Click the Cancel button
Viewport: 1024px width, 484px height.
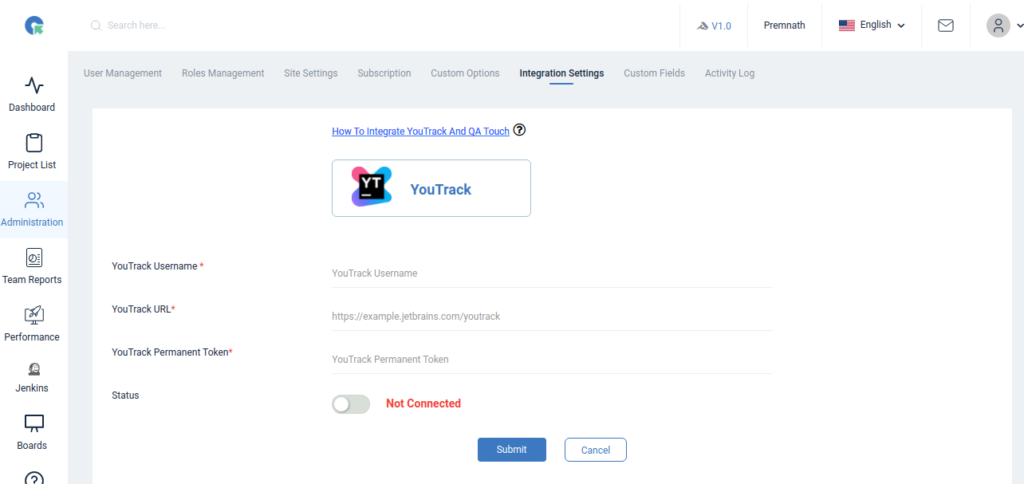pos(595,450)
